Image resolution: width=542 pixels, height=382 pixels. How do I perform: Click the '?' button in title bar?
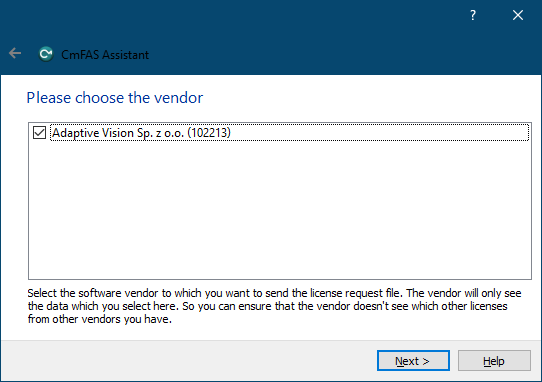click(473, 15)
